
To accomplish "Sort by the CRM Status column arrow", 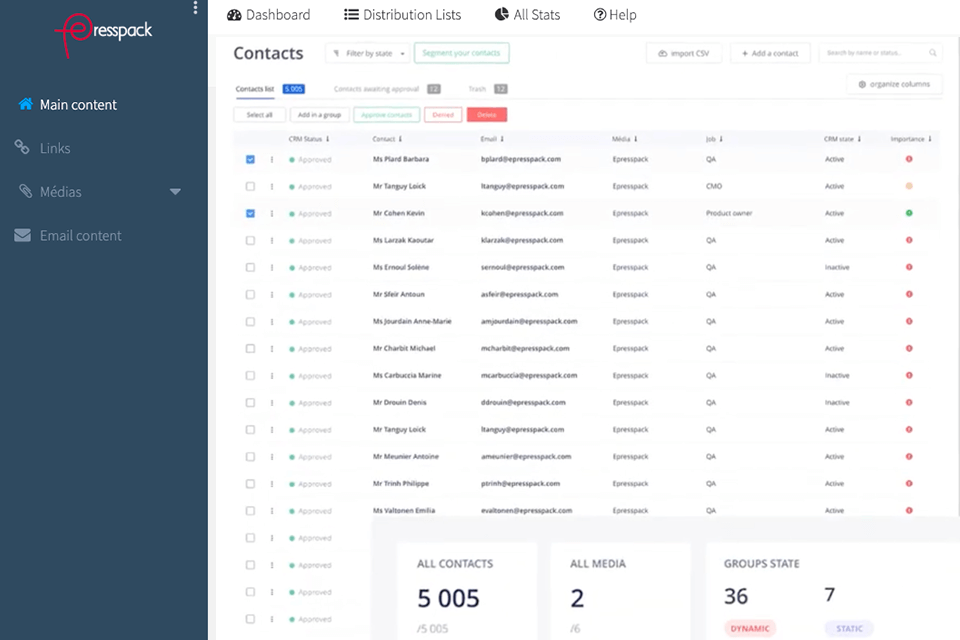I will (328, 139).
